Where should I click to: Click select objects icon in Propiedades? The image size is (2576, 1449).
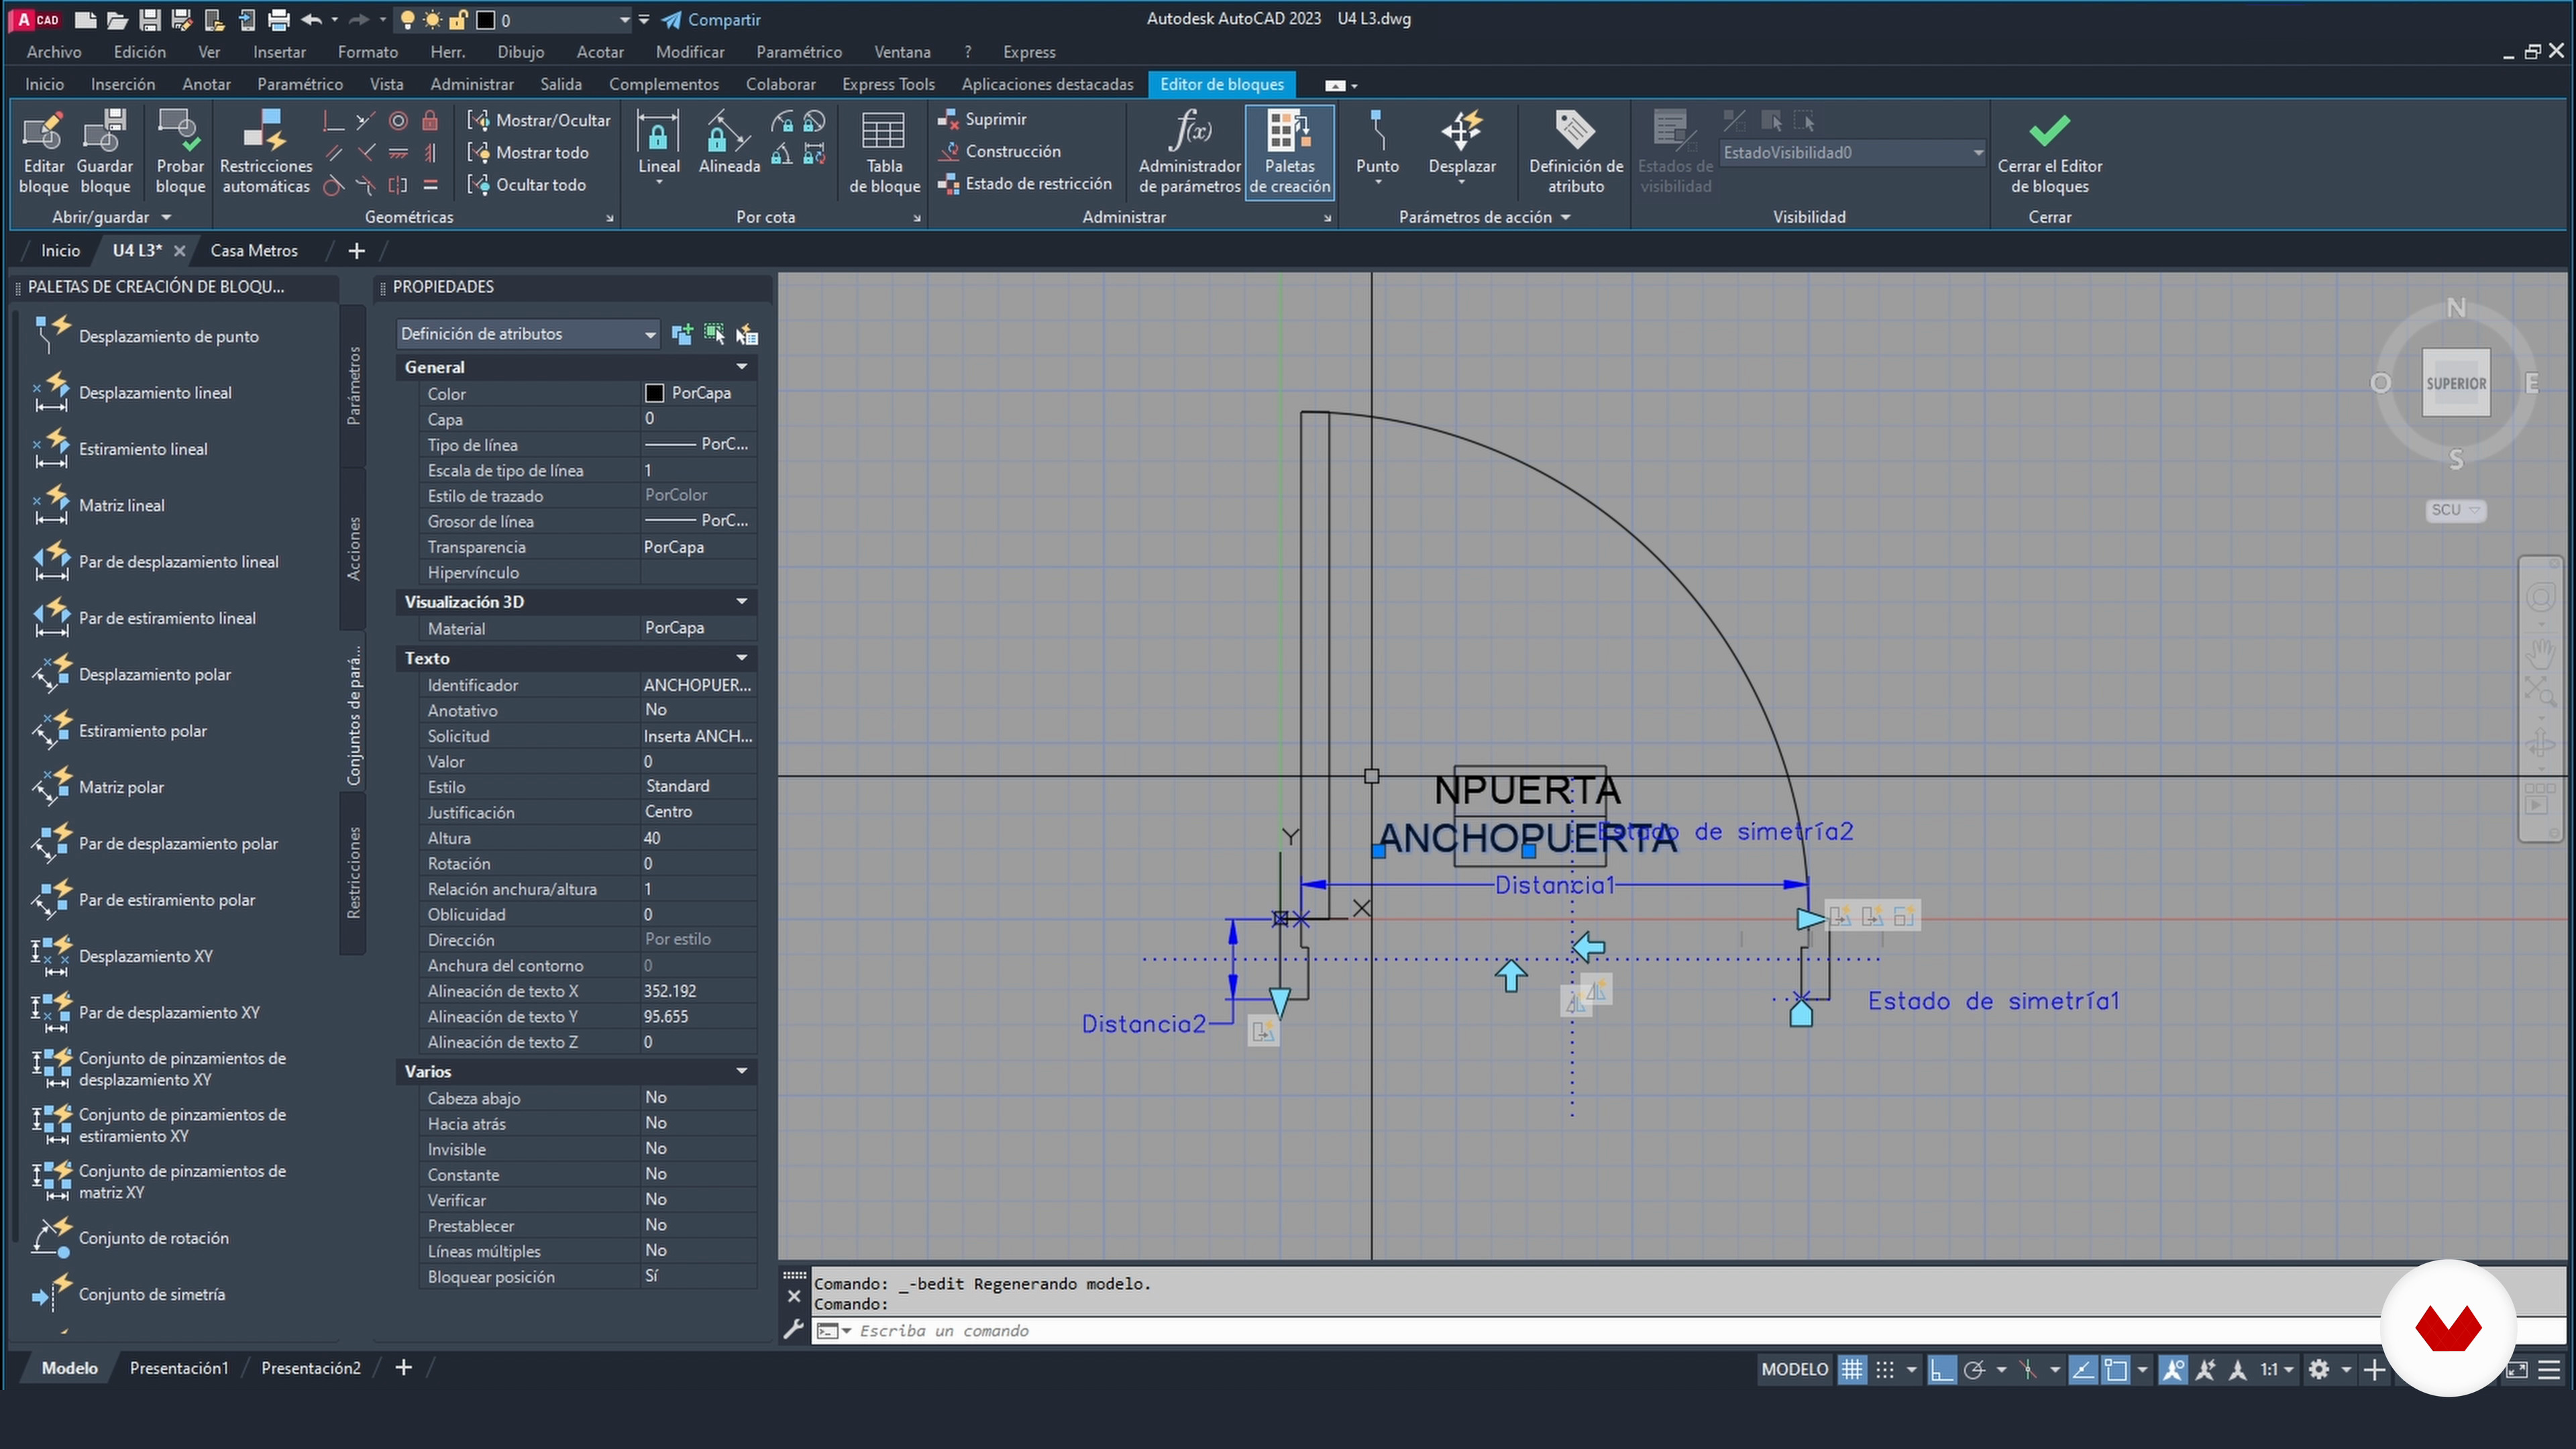[x=714, y=334]
